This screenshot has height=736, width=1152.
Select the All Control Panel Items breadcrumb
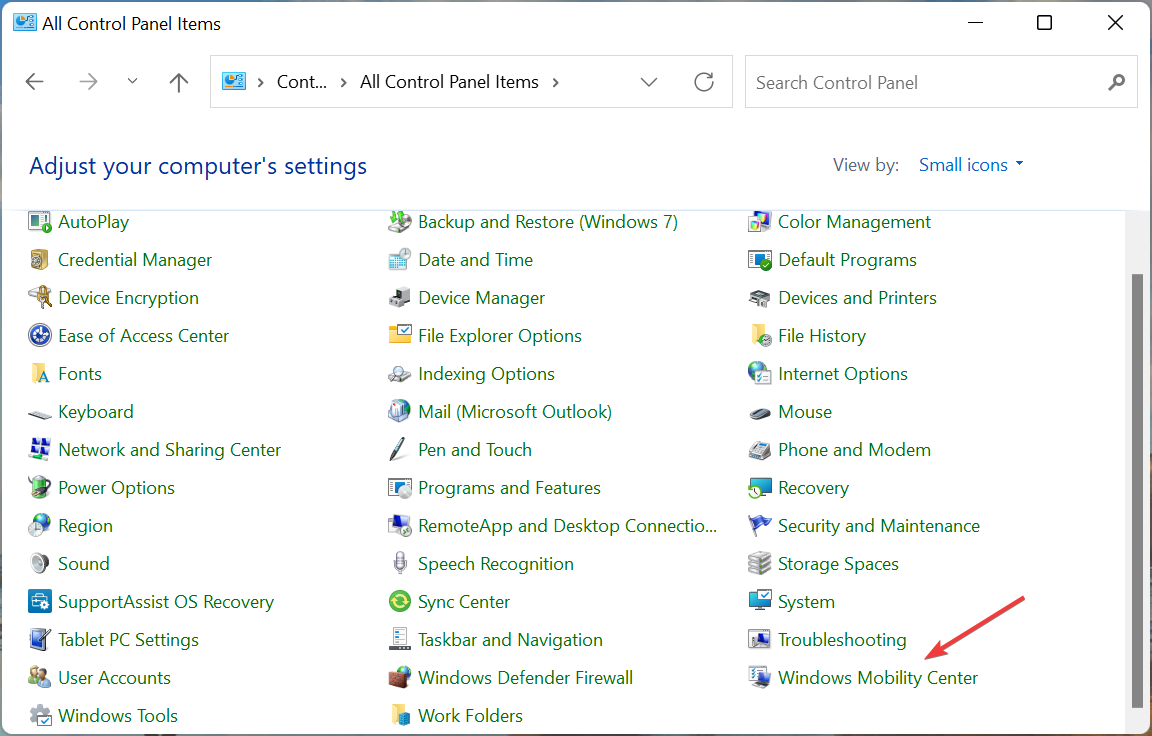(449, 82)
